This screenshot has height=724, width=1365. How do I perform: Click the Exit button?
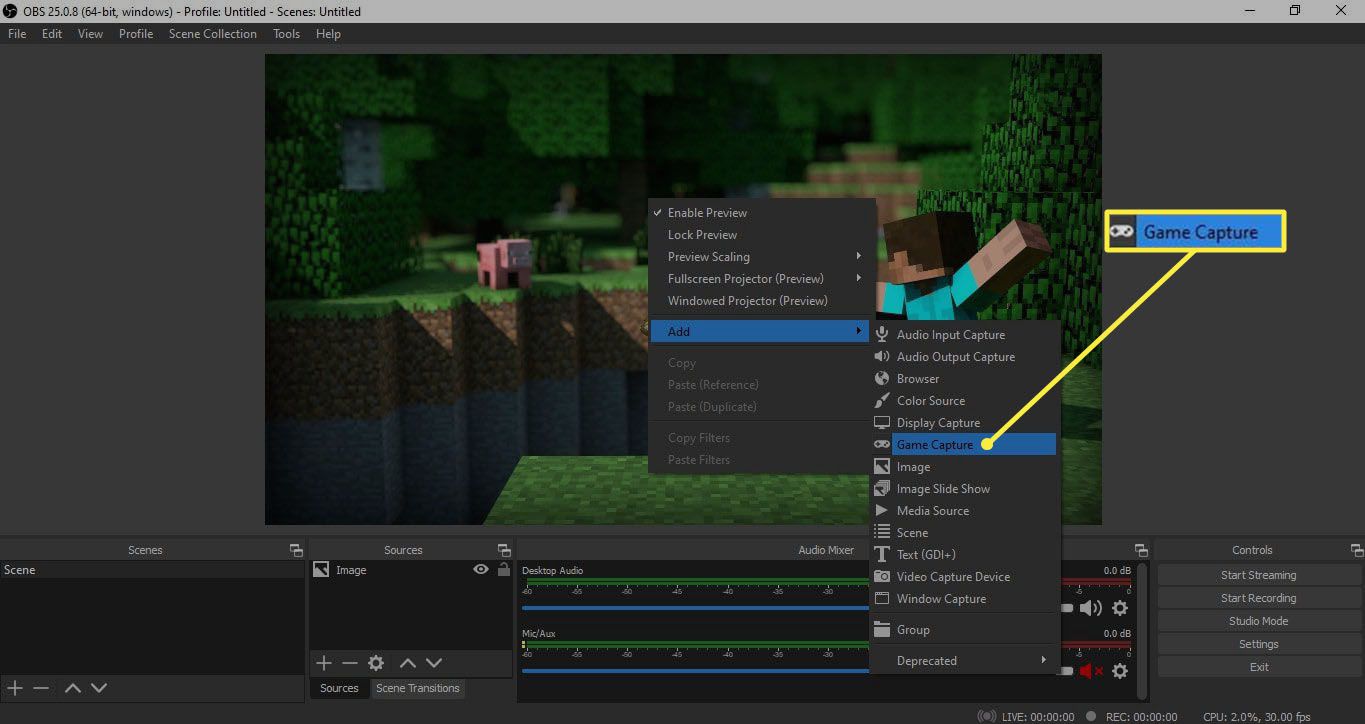[x=1258, y=667]
